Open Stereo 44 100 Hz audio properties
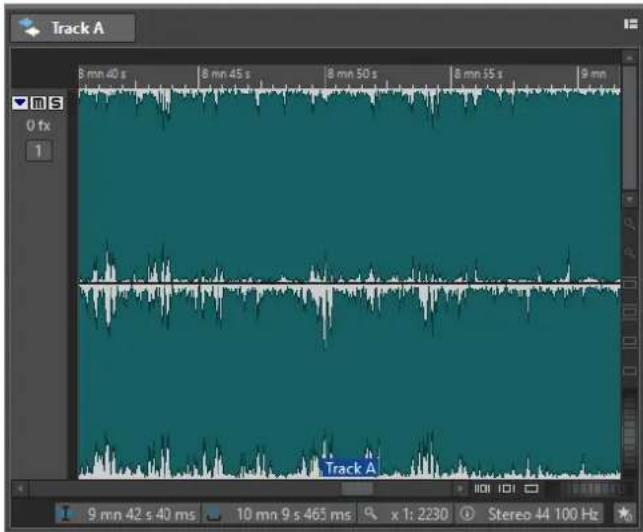643x532 pixels. pos(543,514)
